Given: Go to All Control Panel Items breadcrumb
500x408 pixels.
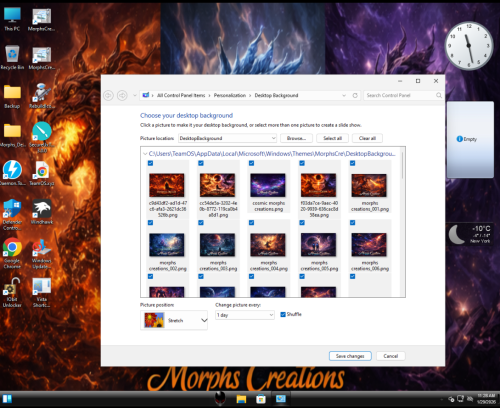Looking at the screenshot, I should 181,95.
